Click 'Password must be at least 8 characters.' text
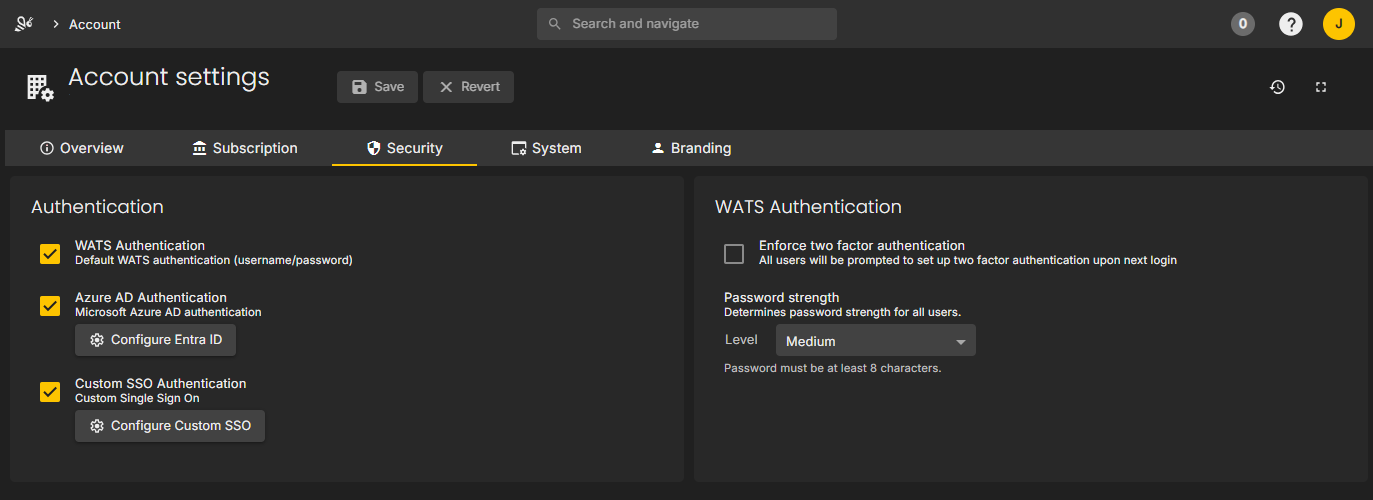This screenshot has width=1373, height=500. pyautogui.click(x=833, y=368)
